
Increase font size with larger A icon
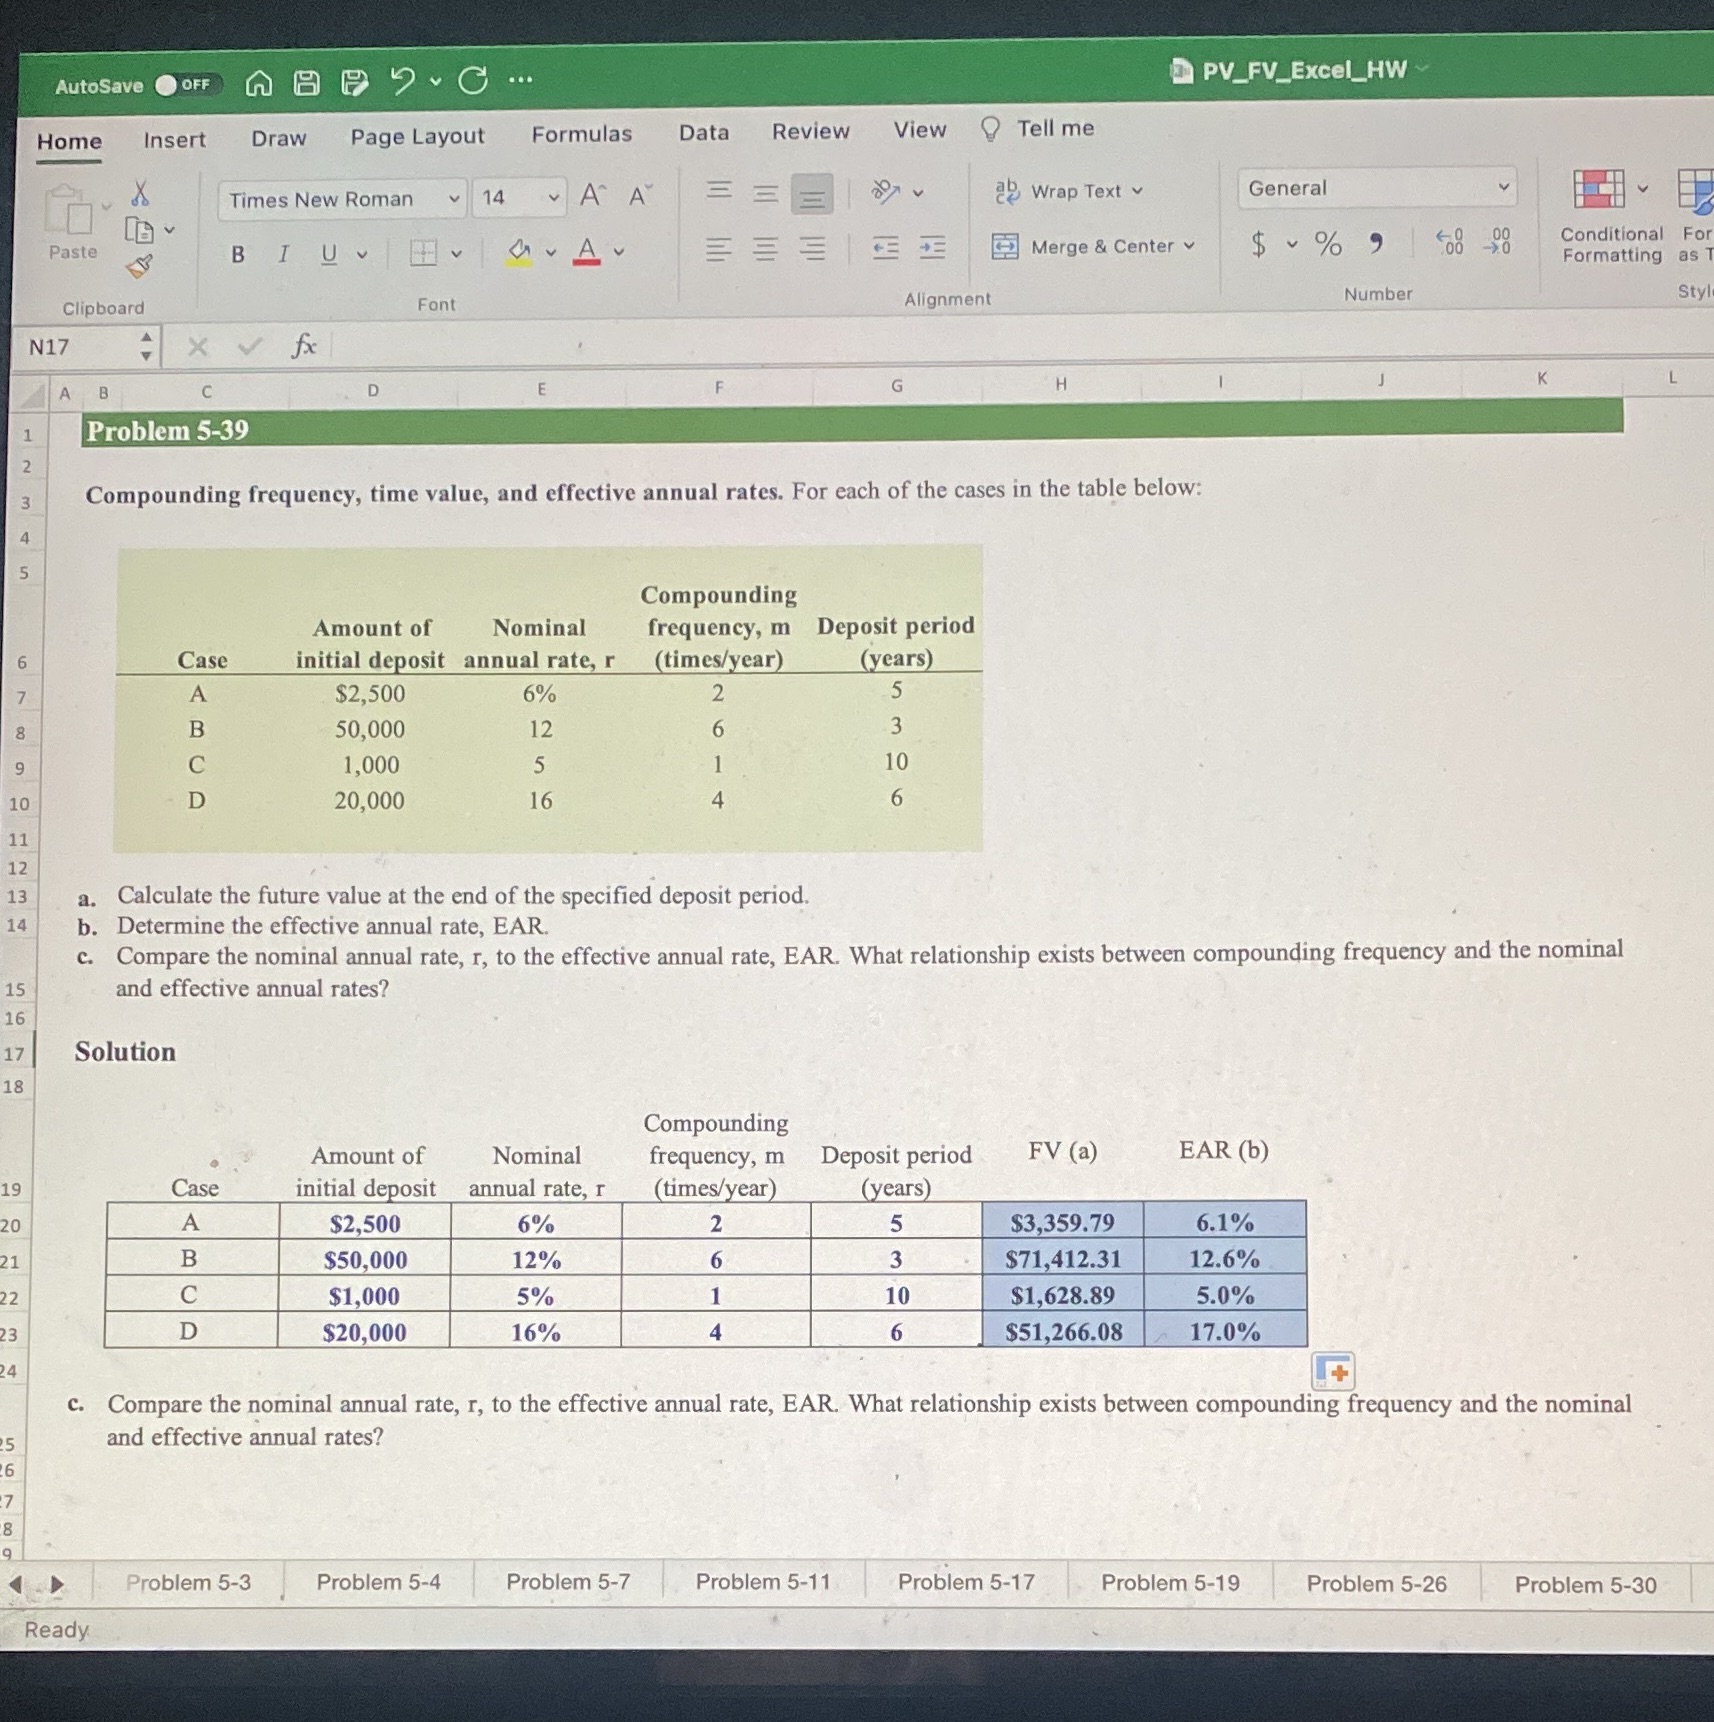pos(593,195)
